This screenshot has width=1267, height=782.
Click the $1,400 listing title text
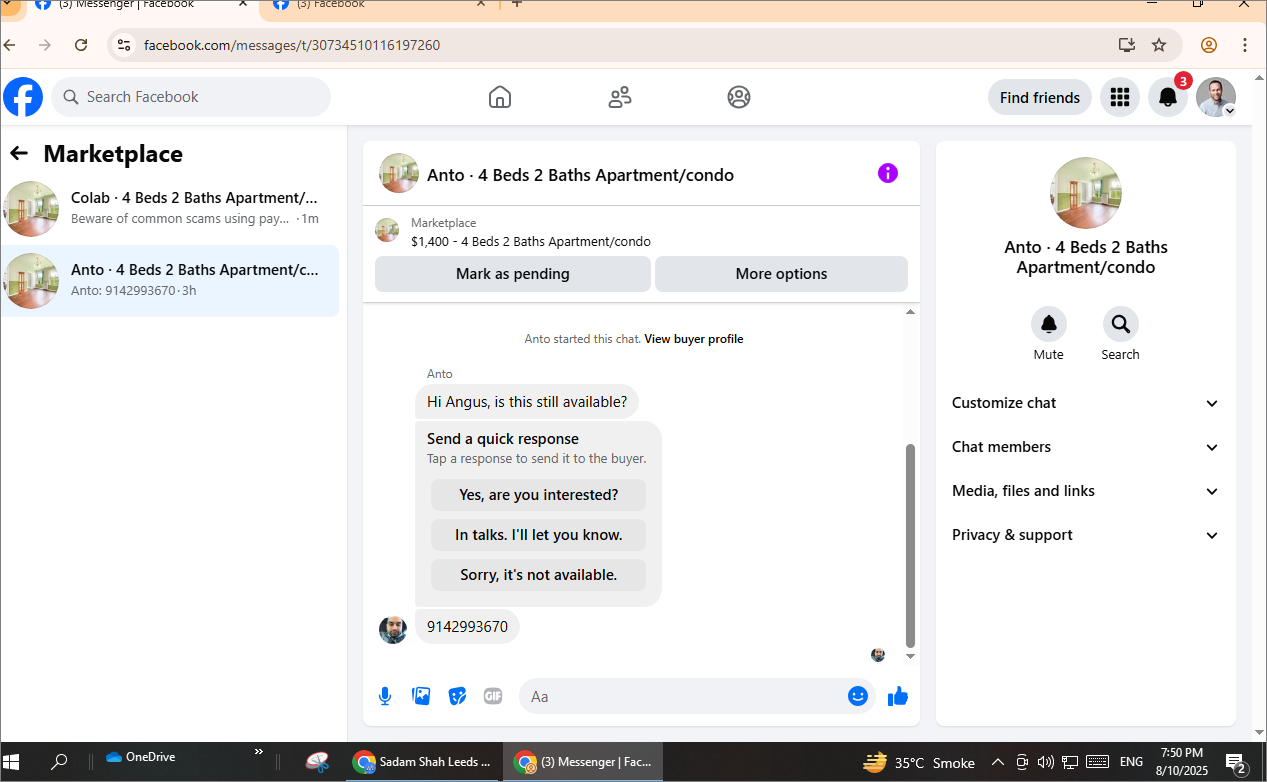pos(531,241)
